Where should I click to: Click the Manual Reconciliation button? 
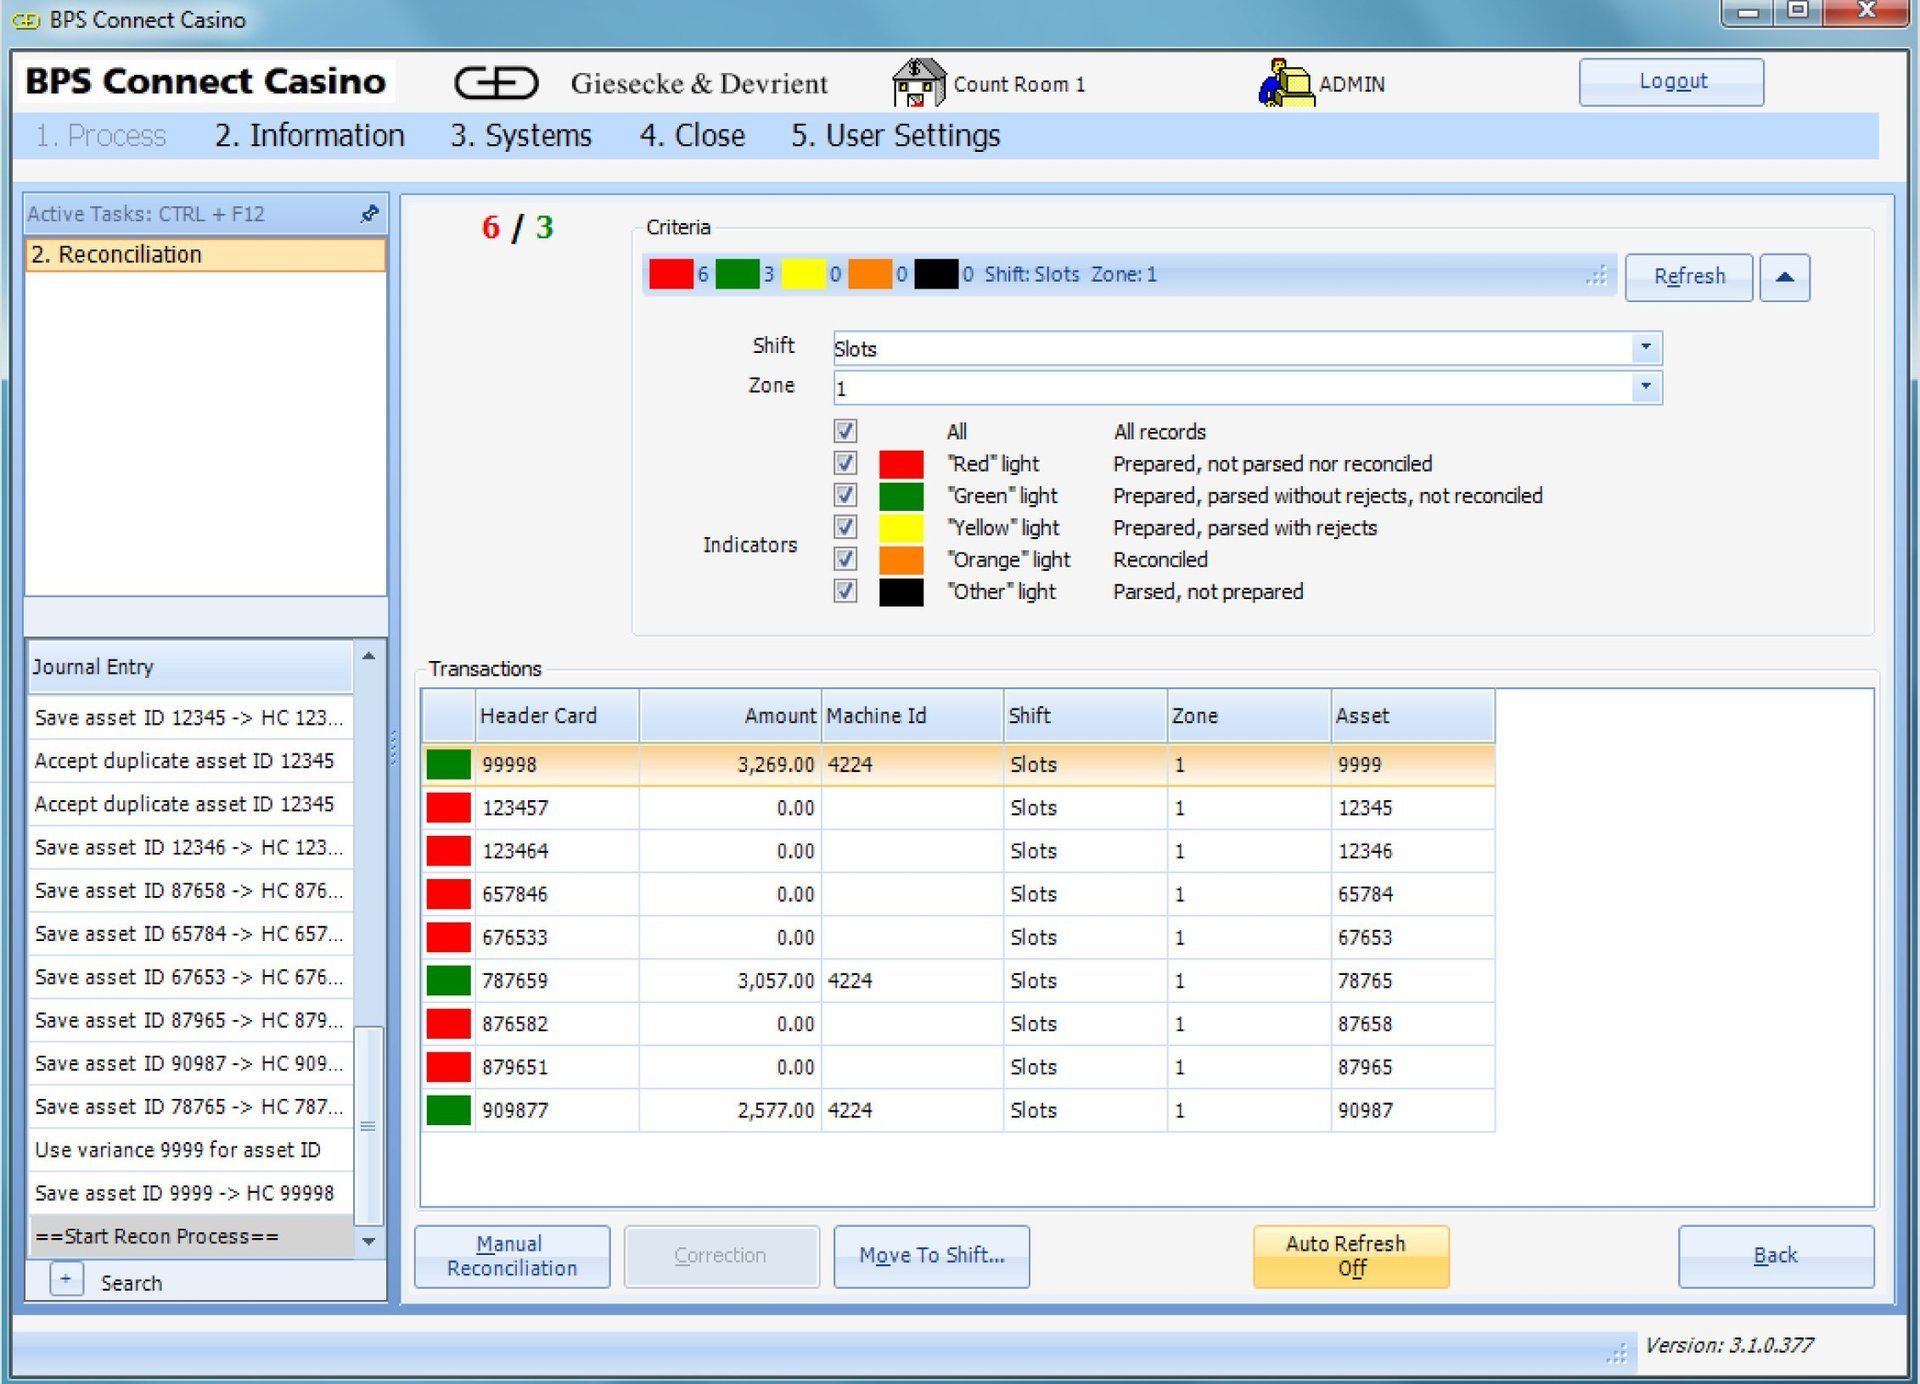[512, 1256]
